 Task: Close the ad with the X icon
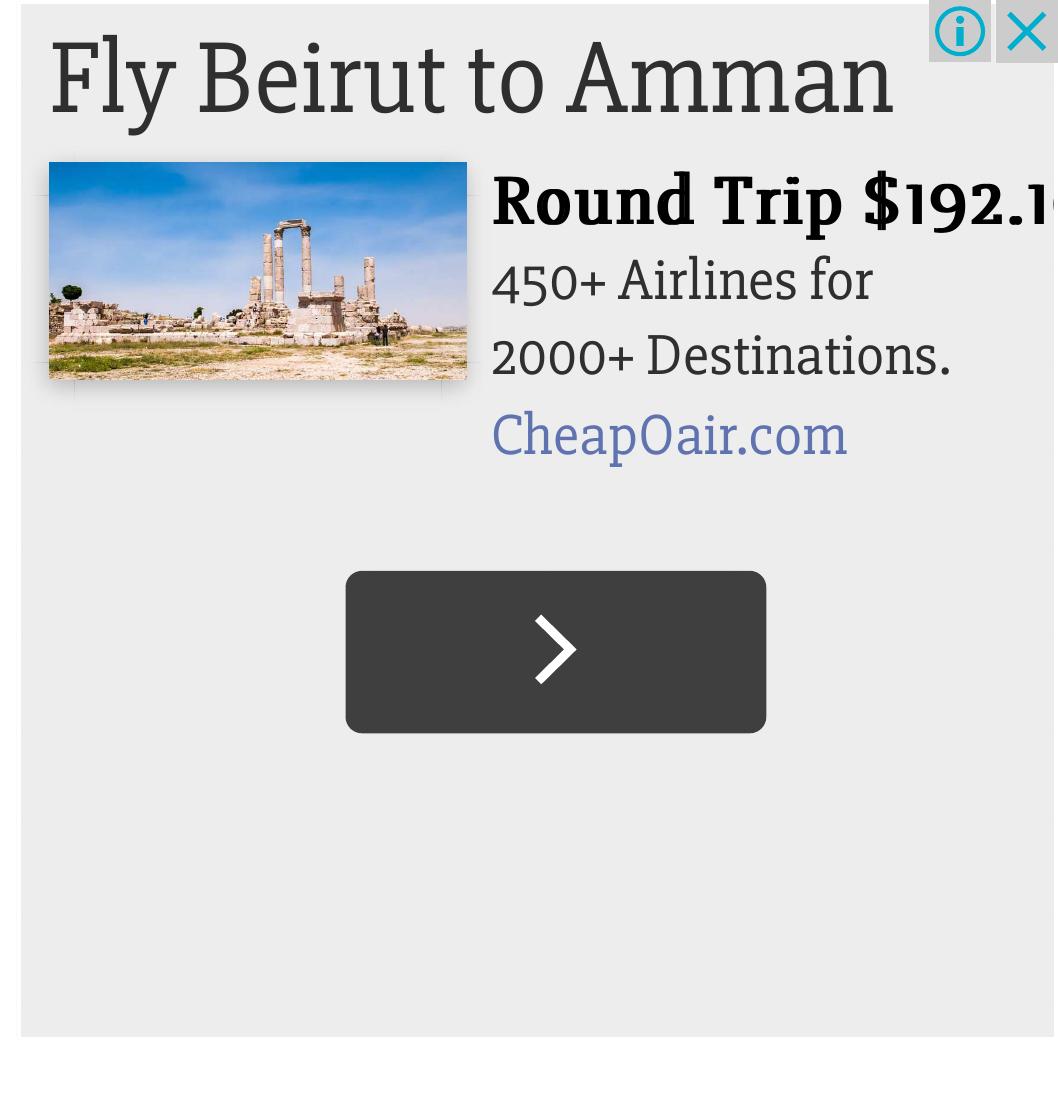[1027, 32]
